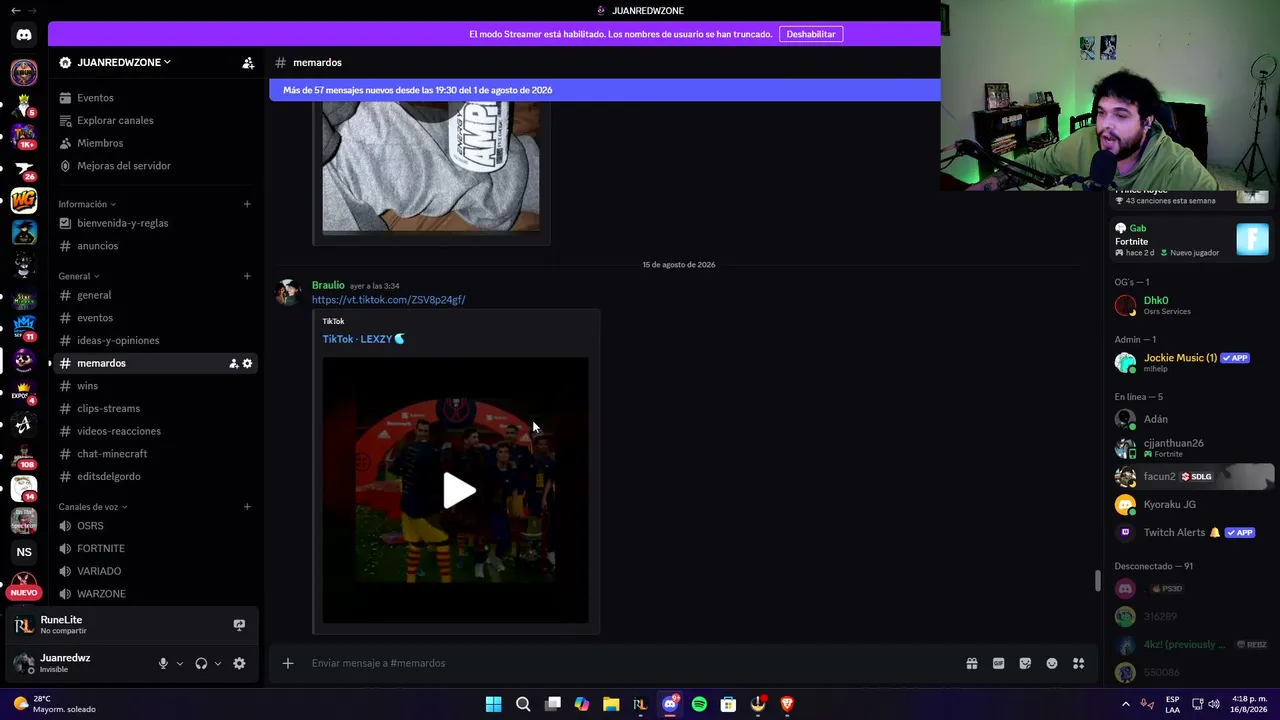Click RuneLite screen share icon
1280x720 pixels.
click(x=239, y=625)
